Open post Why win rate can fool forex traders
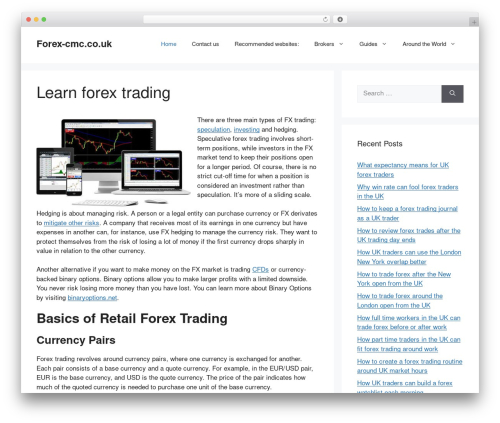The width and height of the screenshot is (500, 423). point(407,191)
